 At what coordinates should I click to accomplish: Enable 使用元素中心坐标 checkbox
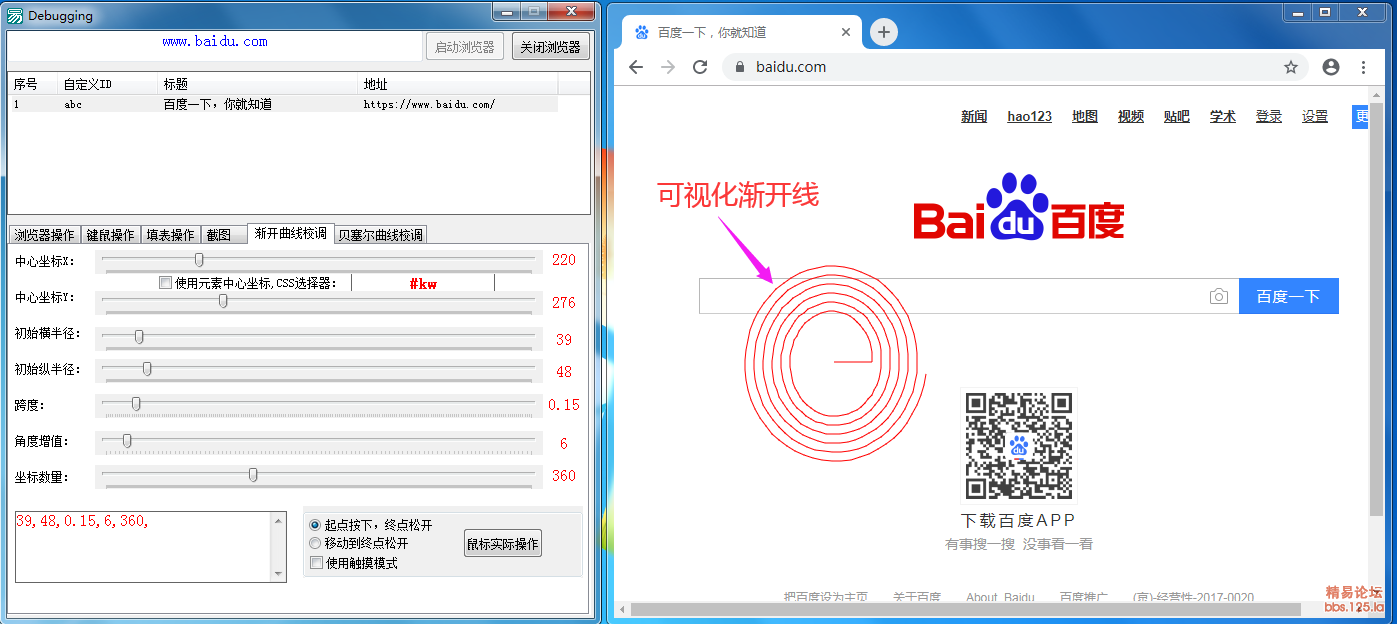(x=165, y=283)
